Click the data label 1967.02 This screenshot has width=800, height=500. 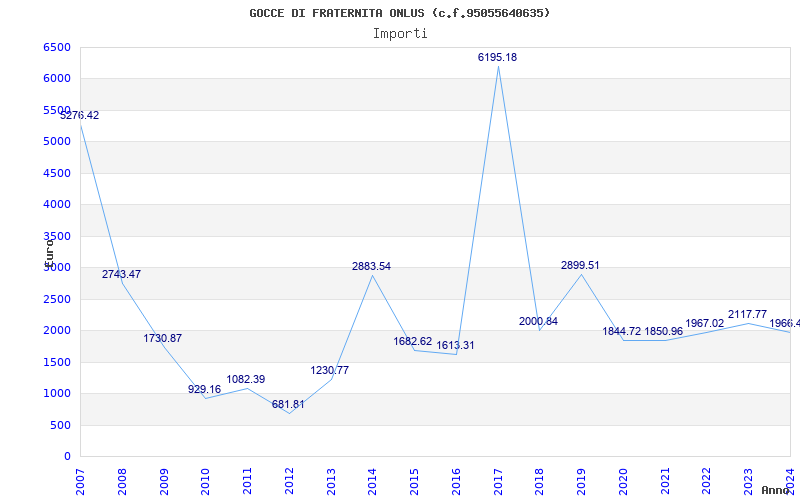click(x=705, y=323)
